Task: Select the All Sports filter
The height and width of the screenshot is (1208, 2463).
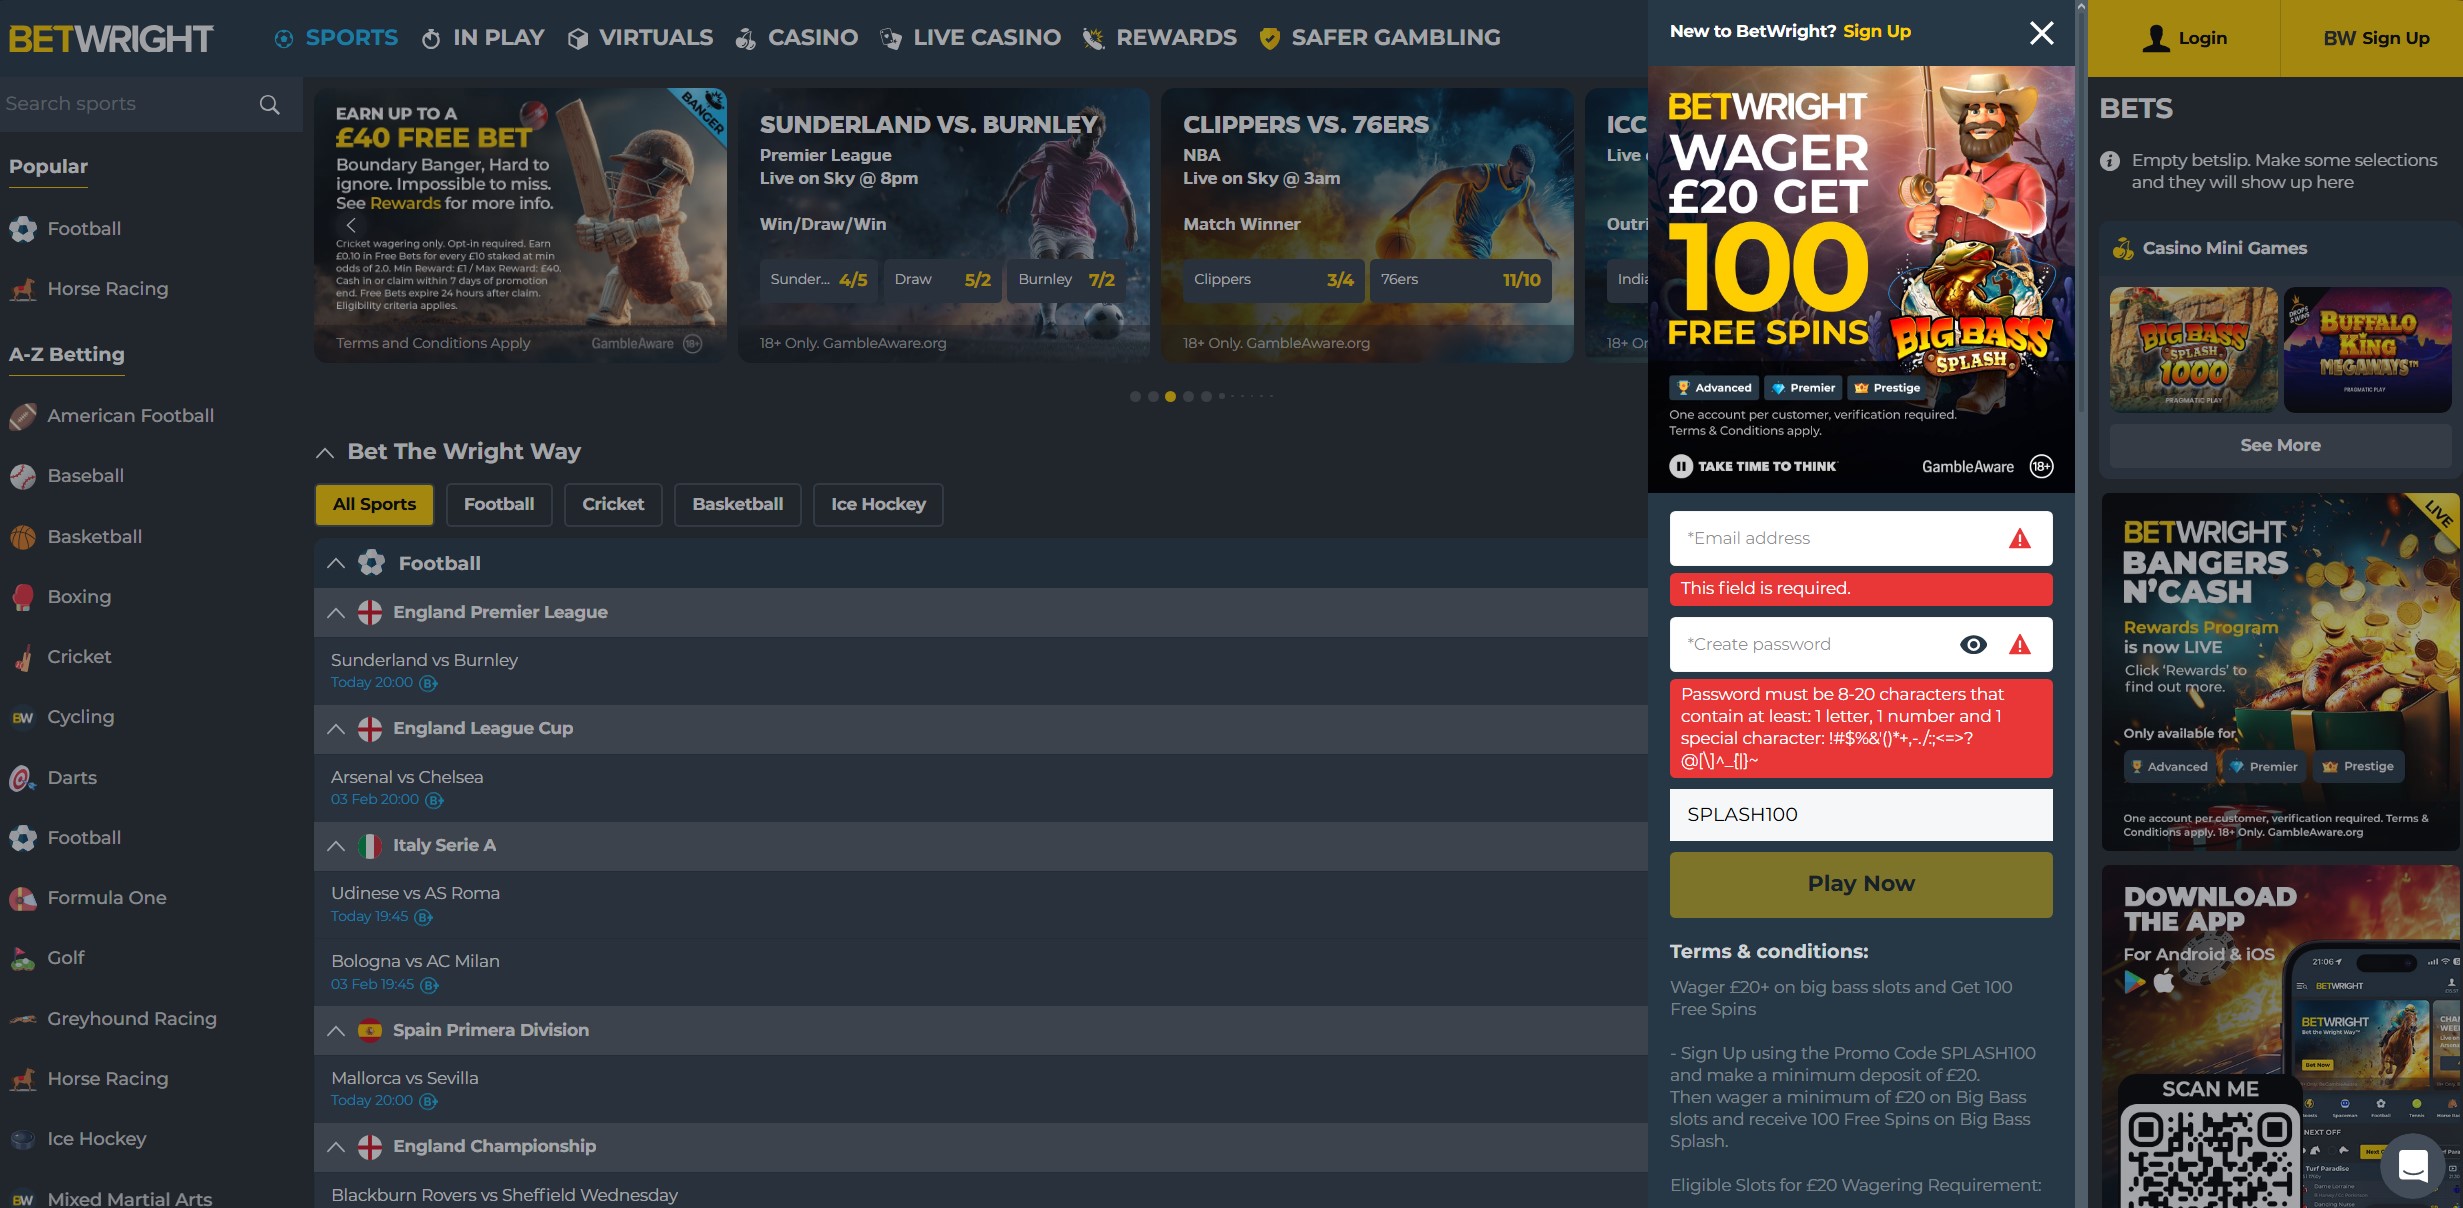Action: coord(374,504)
